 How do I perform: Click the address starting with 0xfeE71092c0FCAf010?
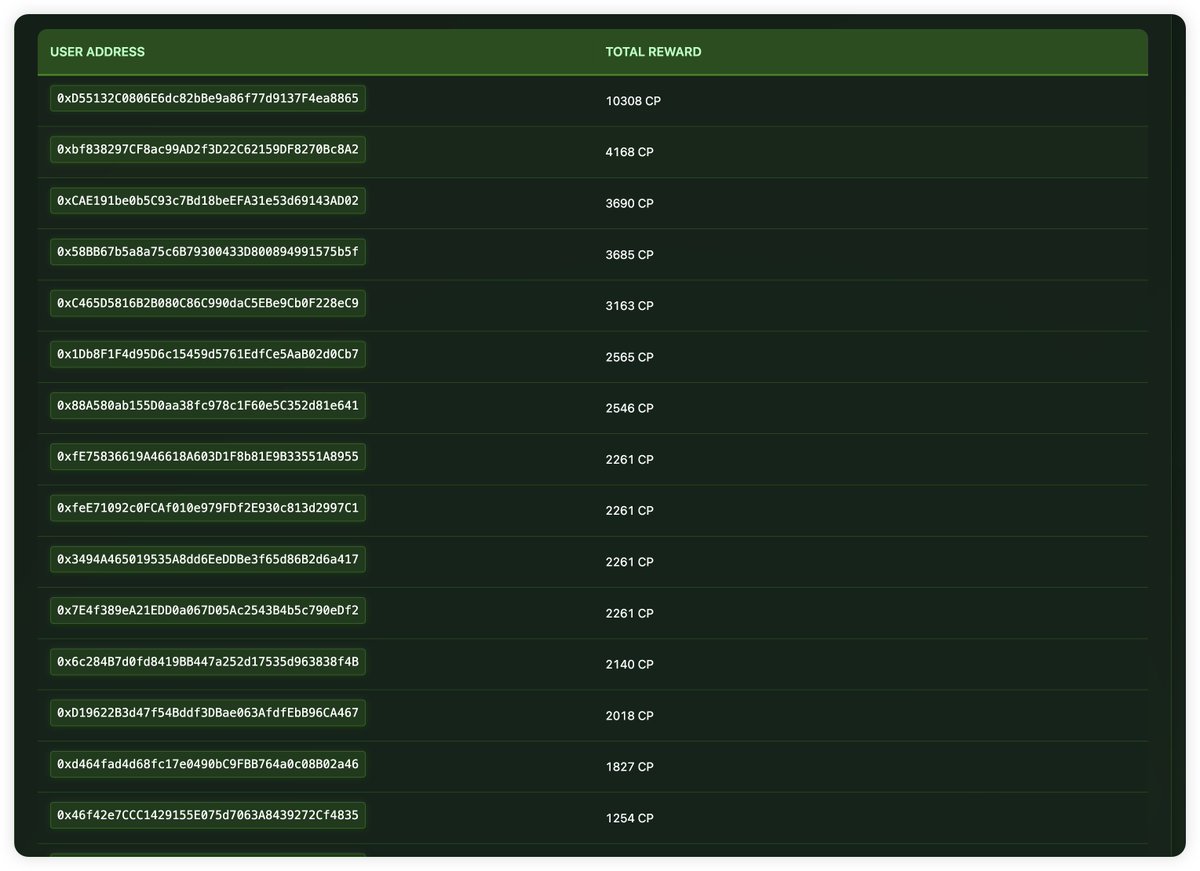click(205, 507)
